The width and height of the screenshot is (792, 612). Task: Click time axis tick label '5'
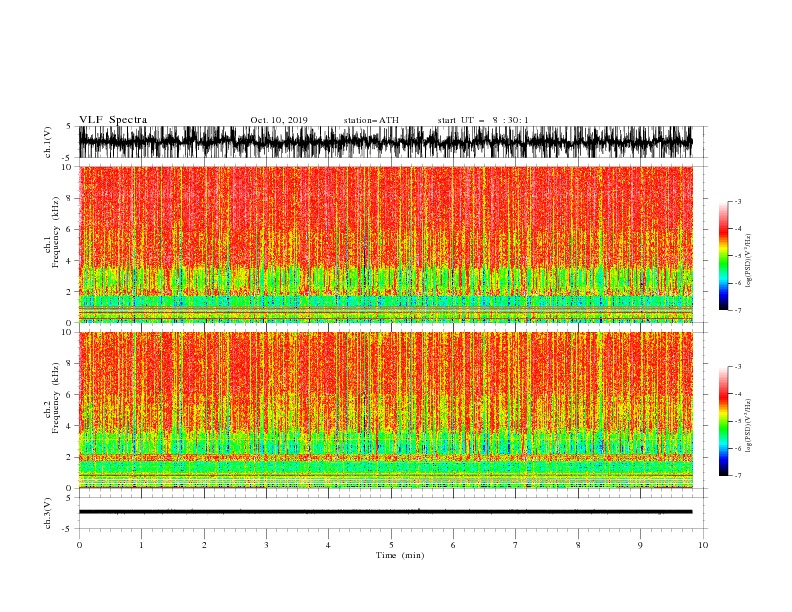(x=391, y=545)
